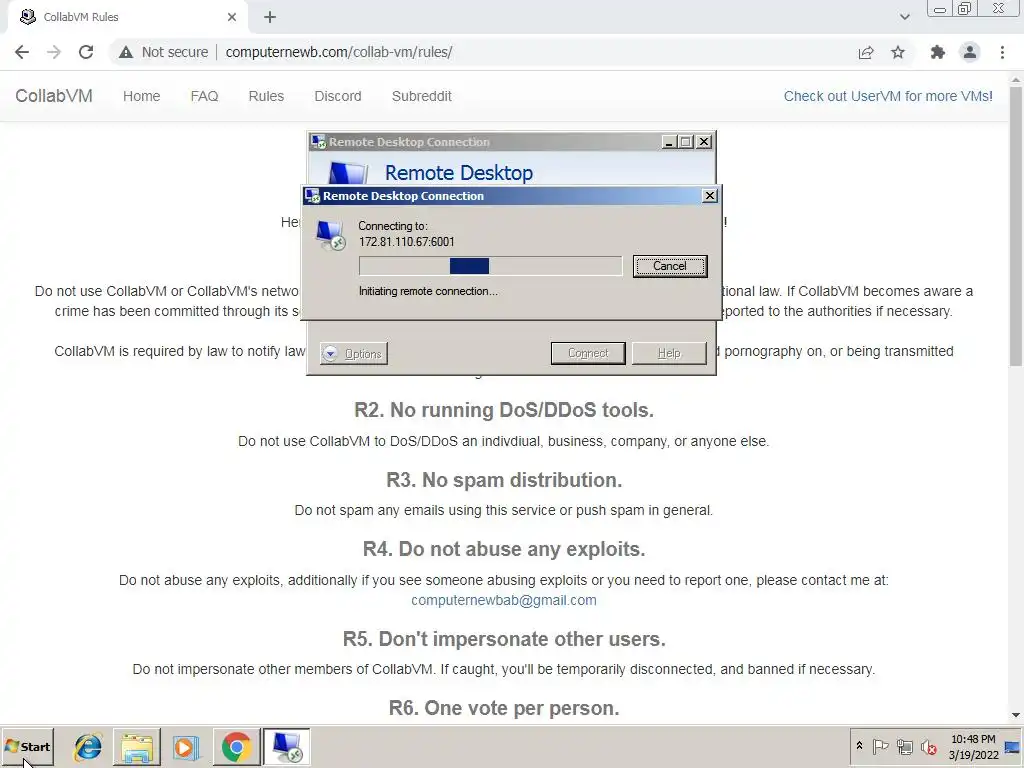The width and height of the screenshot is (1024, 768).
Task: Click the R5. Don't impersonate other users heading
Action: (x=504, y=639)
